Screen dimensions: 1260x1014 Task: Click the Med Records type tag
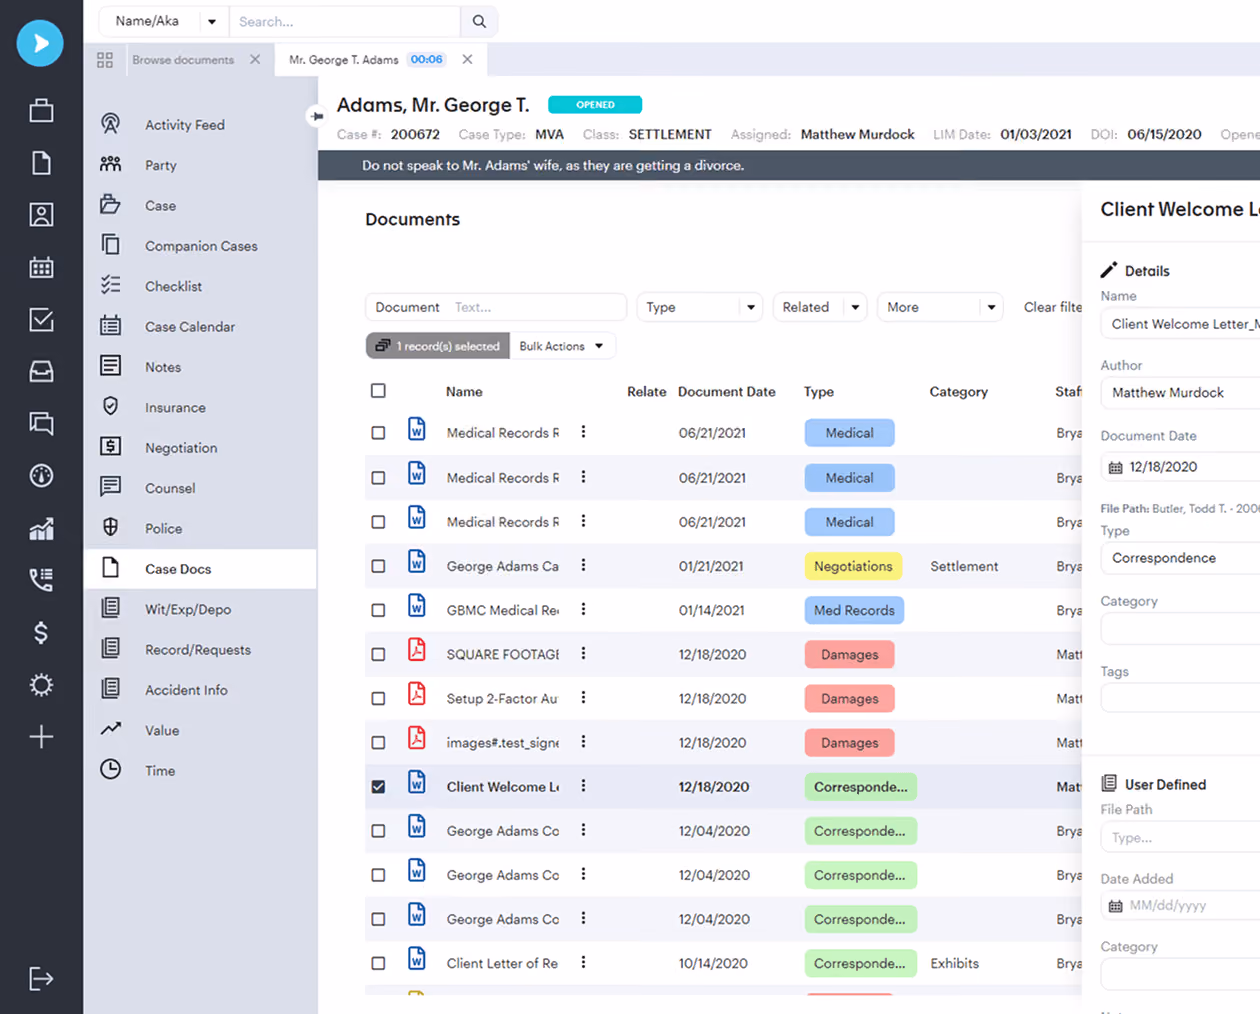coord(854,610)
